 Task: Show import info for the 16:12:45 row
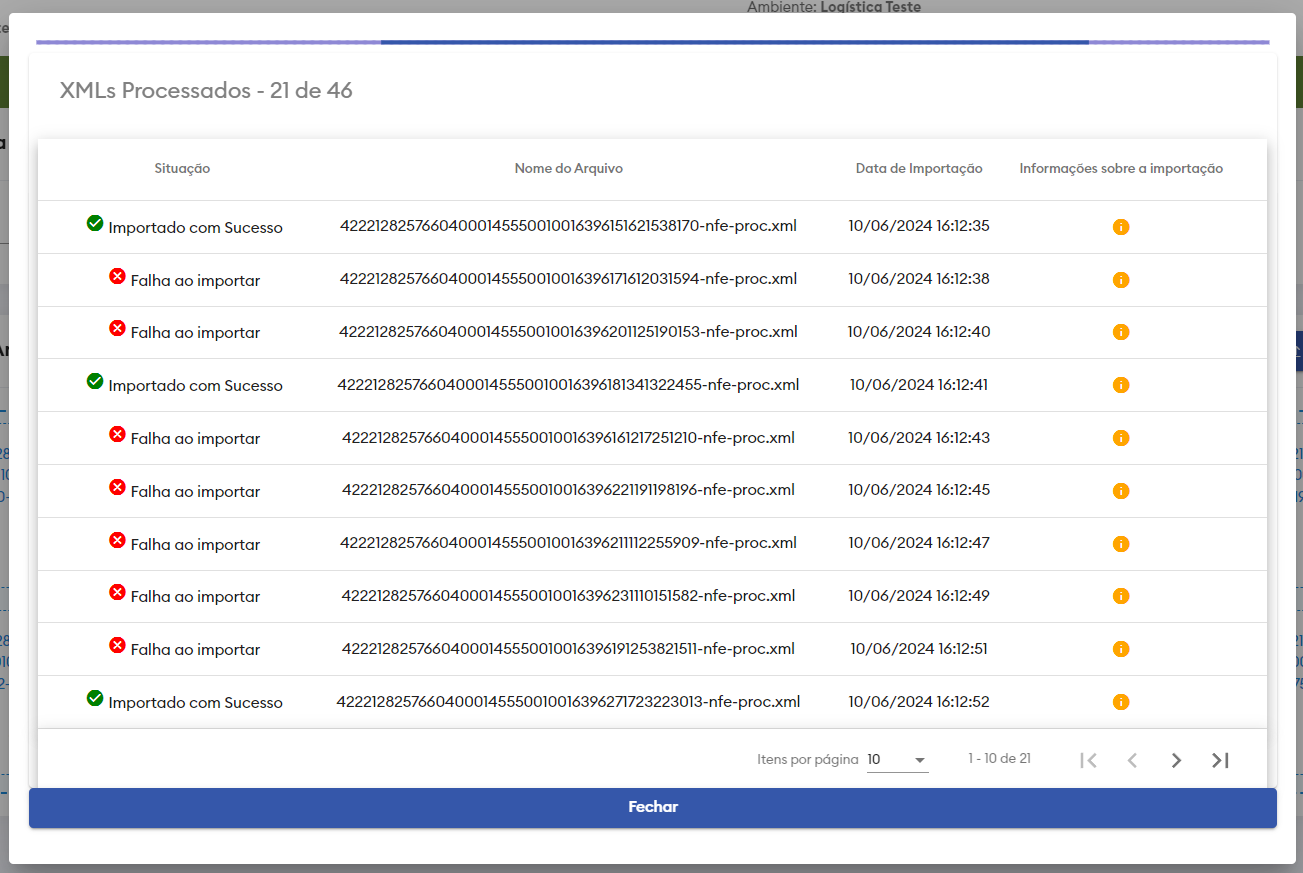tap(1121, 491)
